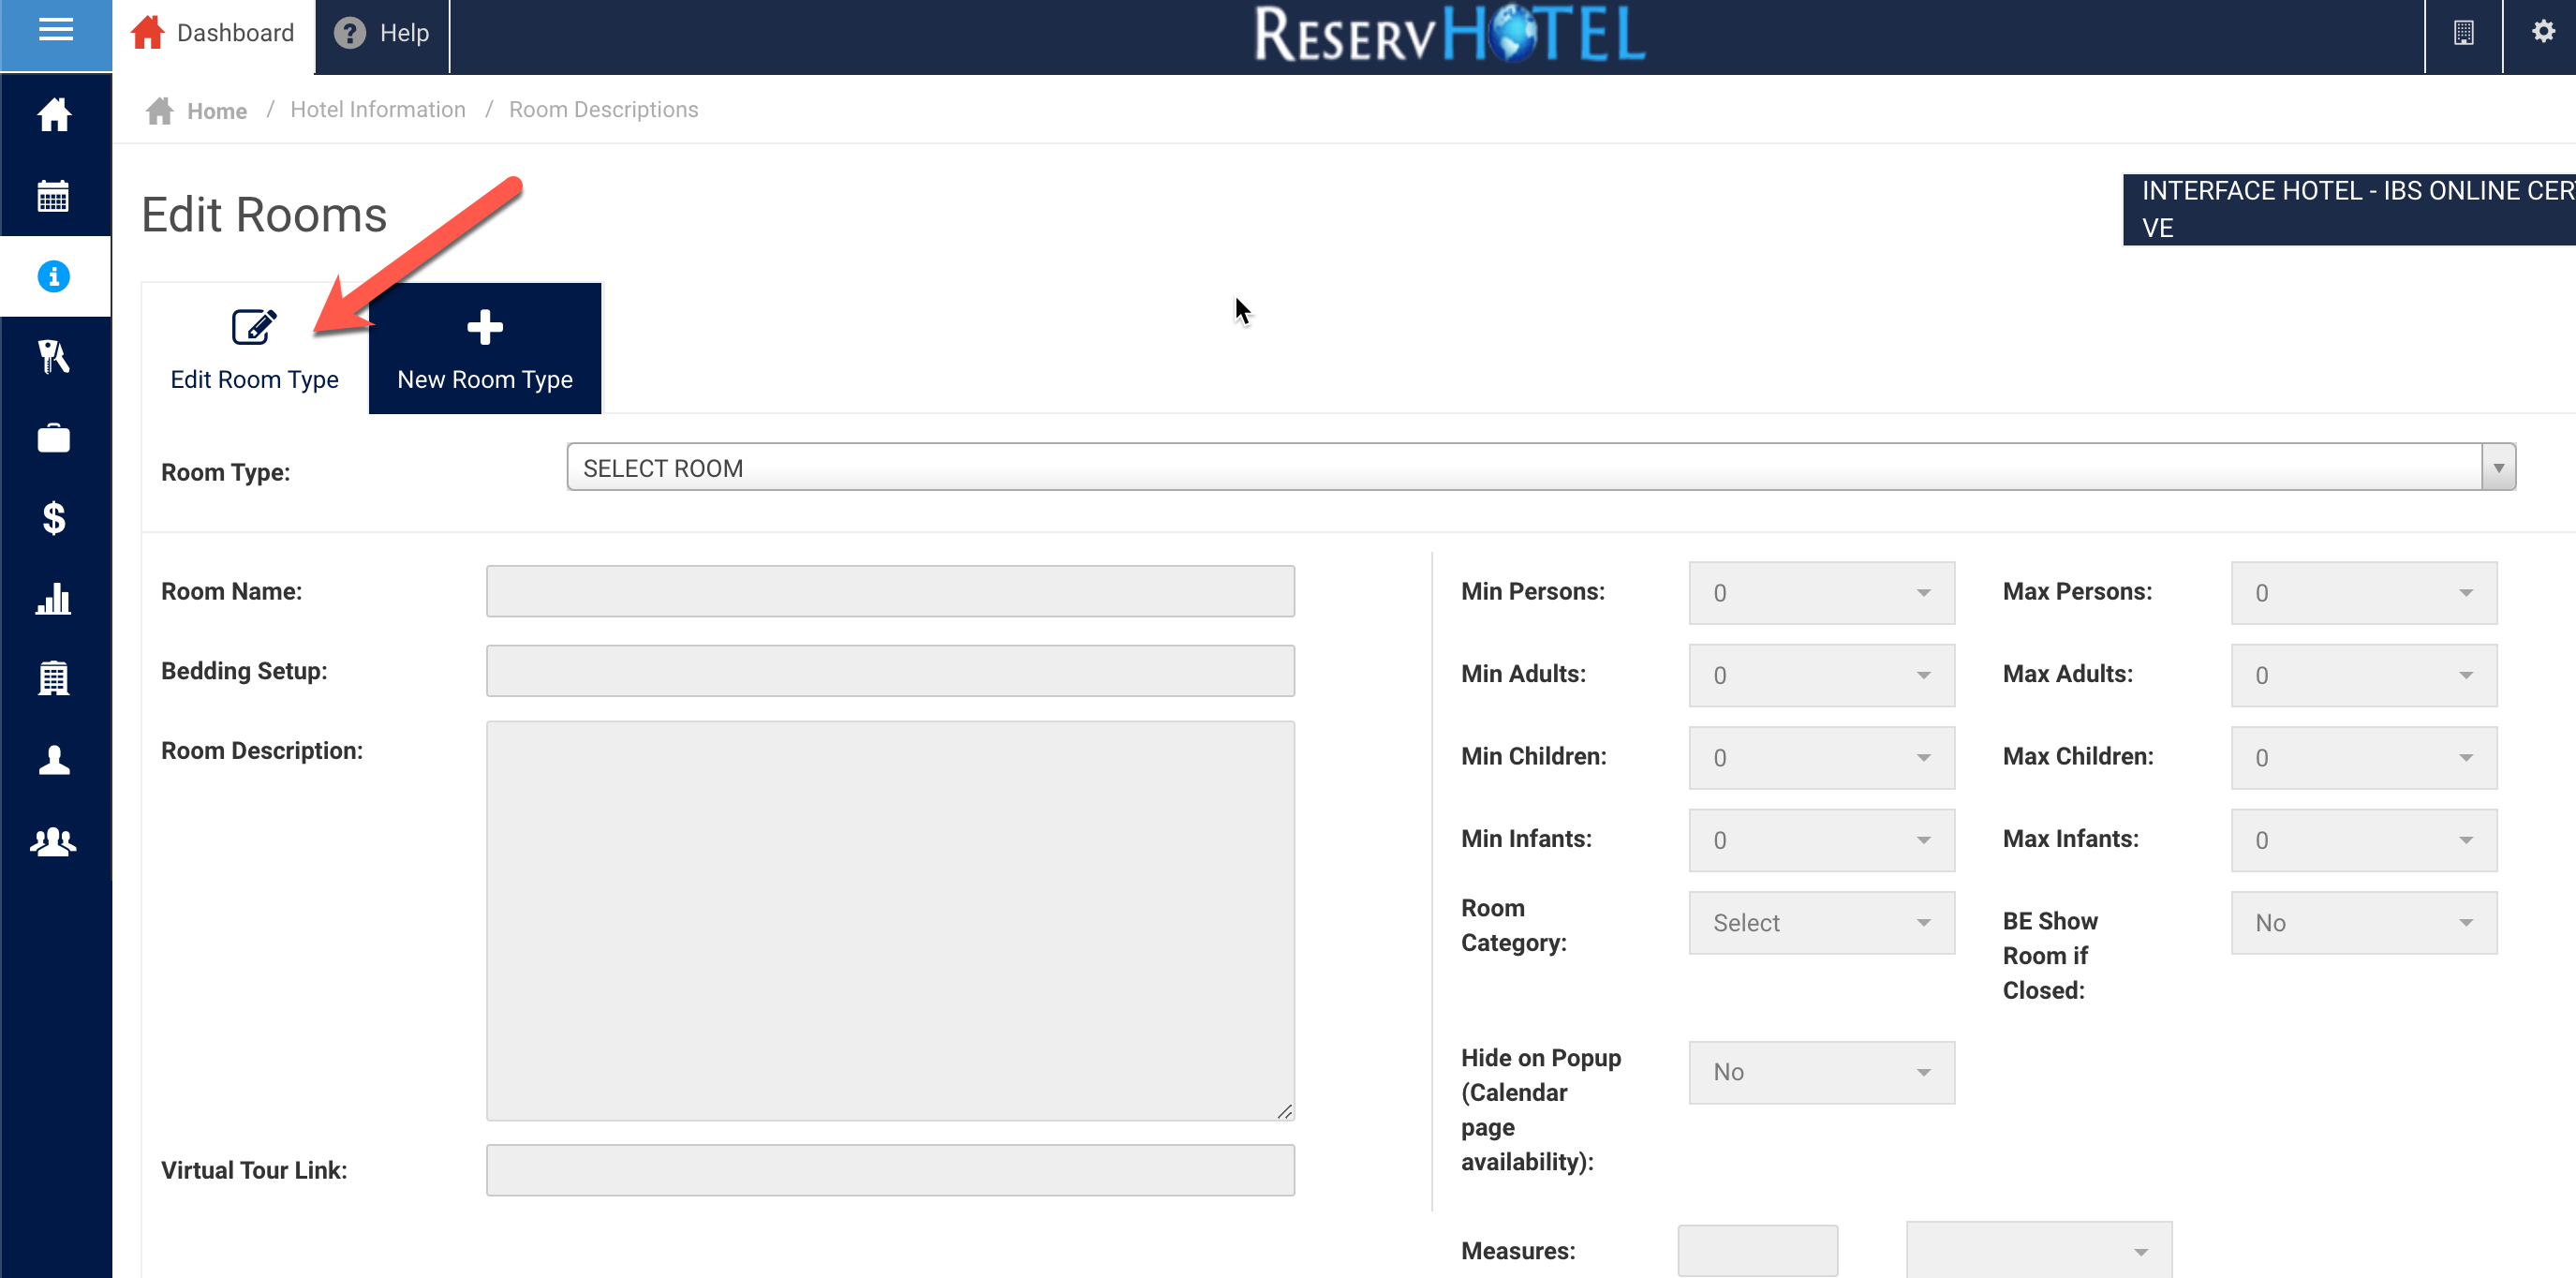
Task: Open the group users sidebar icon
Action: tap(54, 842)
